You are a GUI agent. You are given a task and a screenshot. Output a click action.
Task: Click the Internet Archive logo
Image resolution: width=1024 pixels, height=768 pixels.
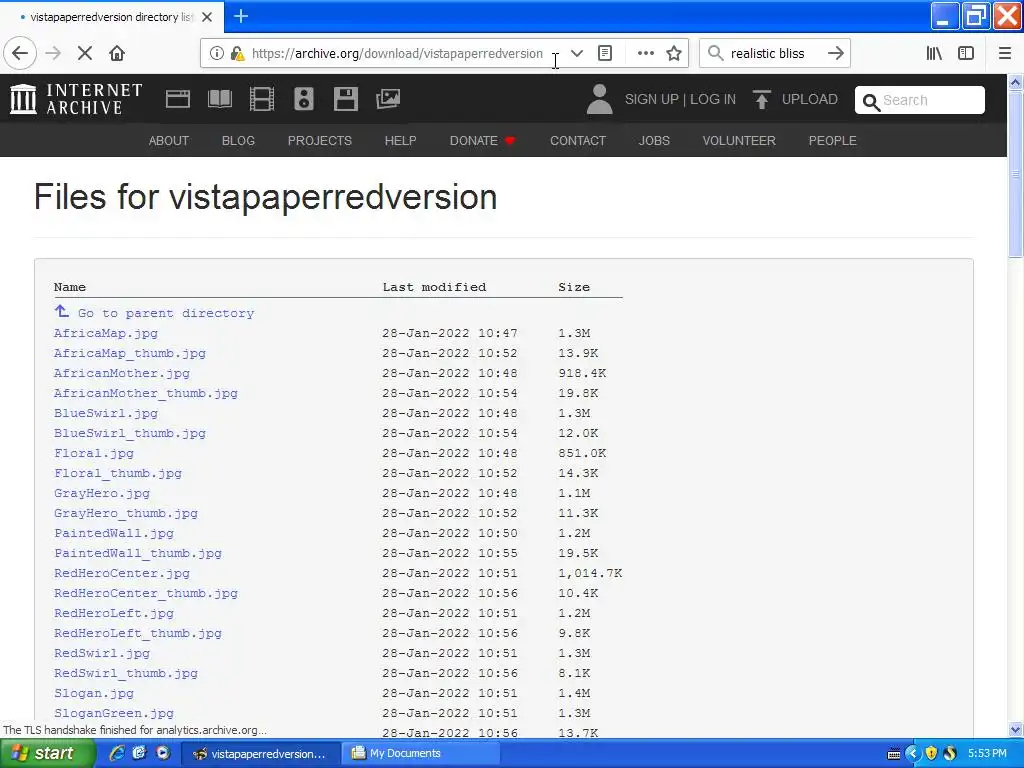pos(76,99)
